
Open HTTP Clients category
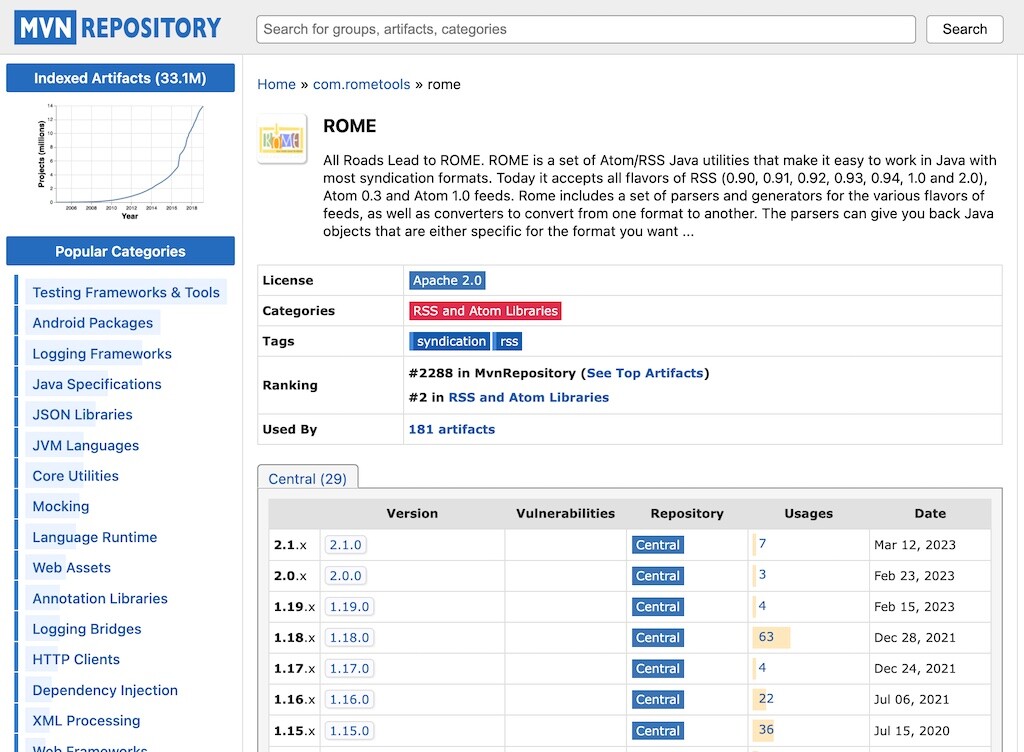tap(76, 659)
